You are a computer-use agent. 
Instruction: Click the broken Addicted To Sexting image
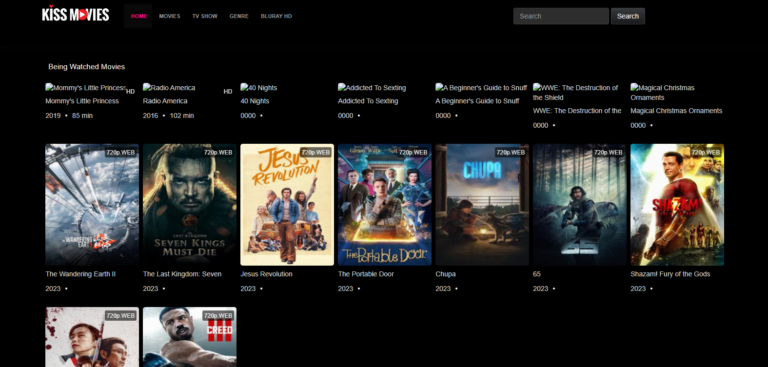click(x=372, y=88)
